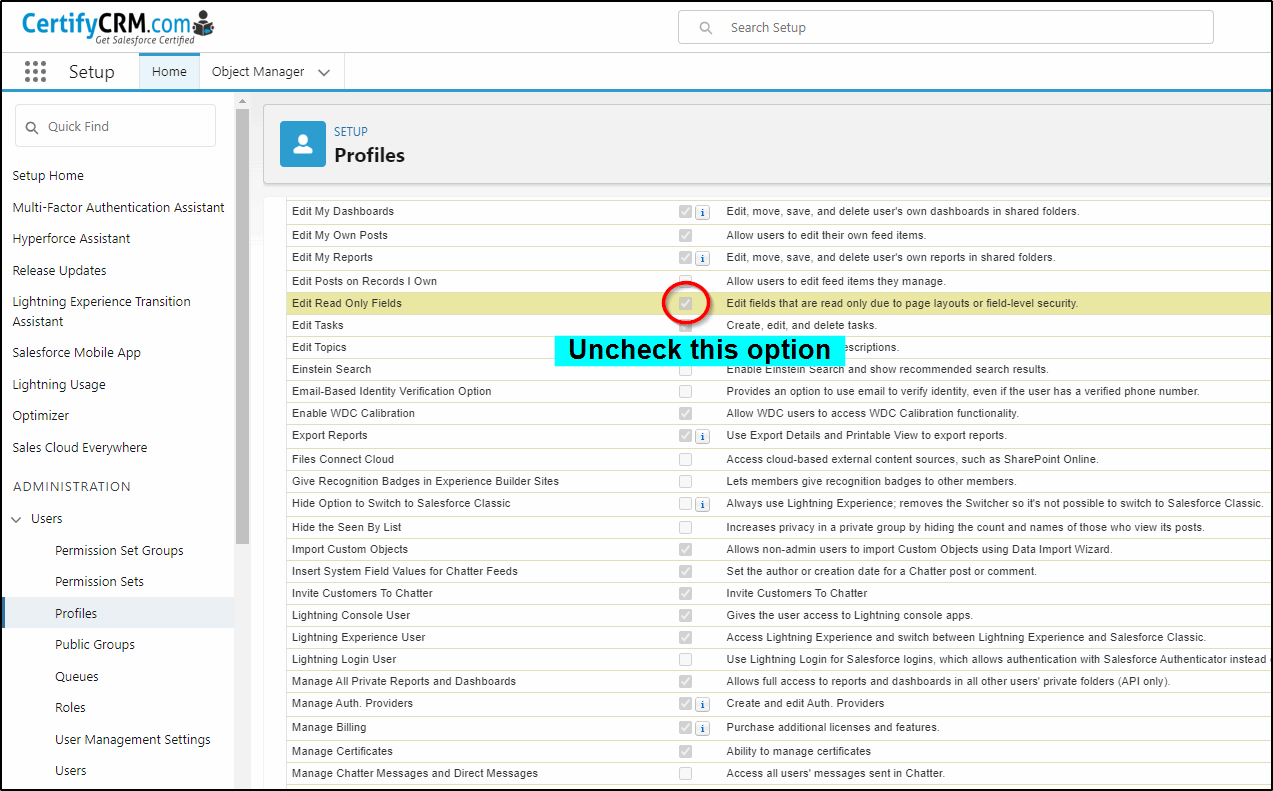Click the magnifier icon in Search Setup

[x=705, y=27]
